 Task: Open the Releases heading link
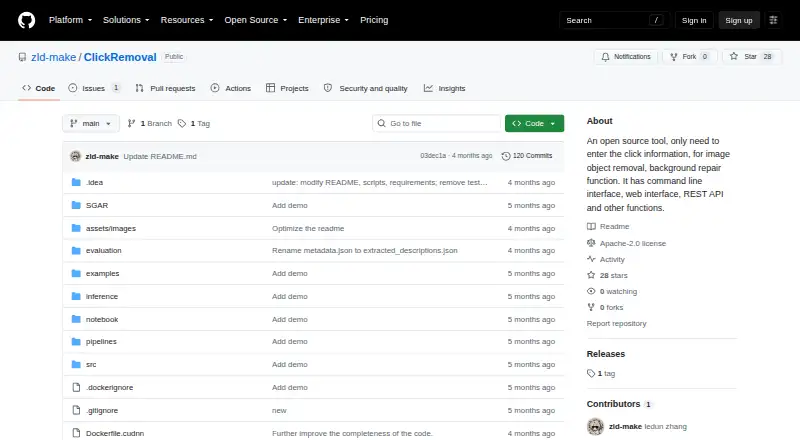click(606, 354)
